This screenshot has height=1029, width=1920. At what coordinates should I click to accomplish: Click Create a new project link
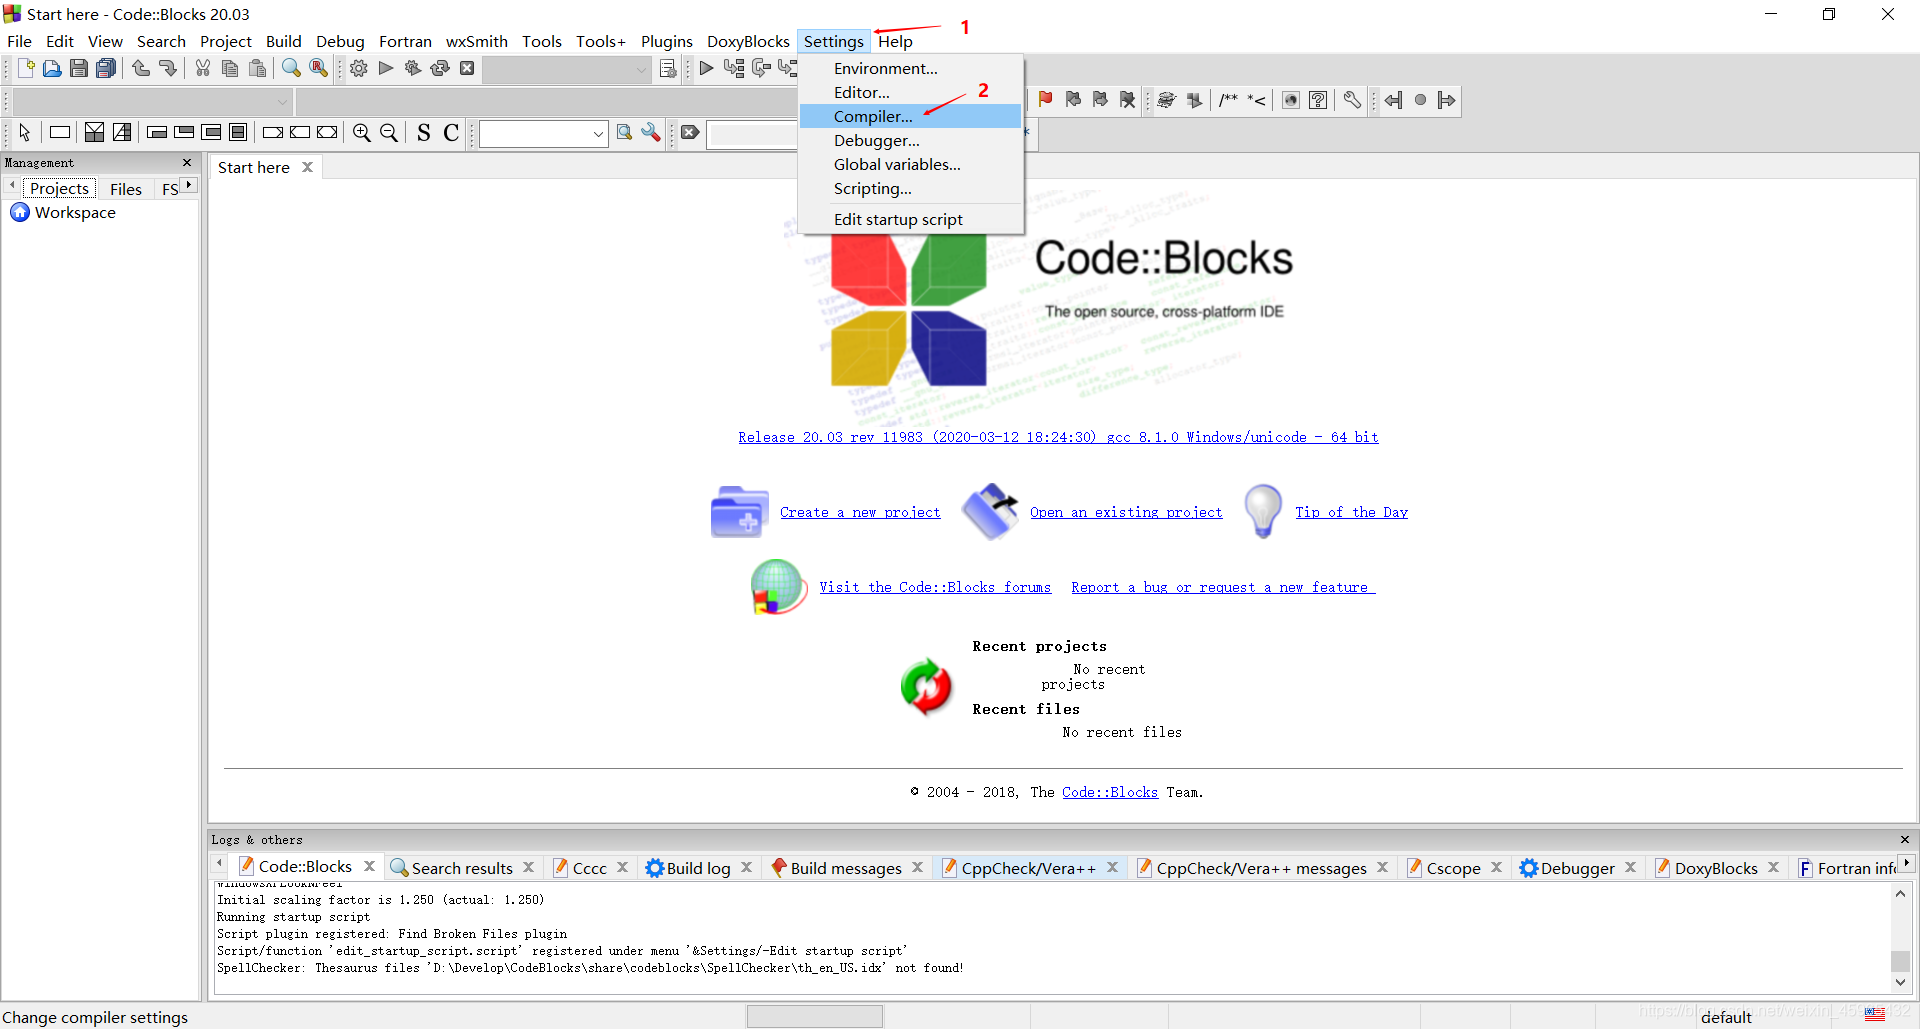click(860, 512)
